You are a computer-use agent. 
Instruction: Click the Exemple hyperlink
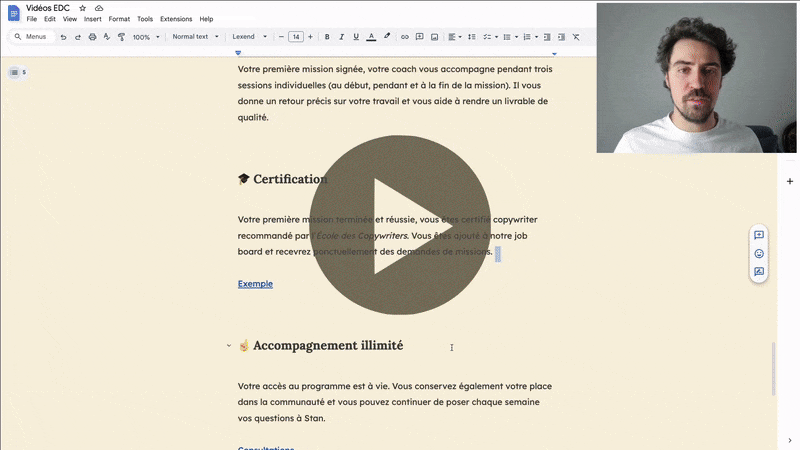255,284
